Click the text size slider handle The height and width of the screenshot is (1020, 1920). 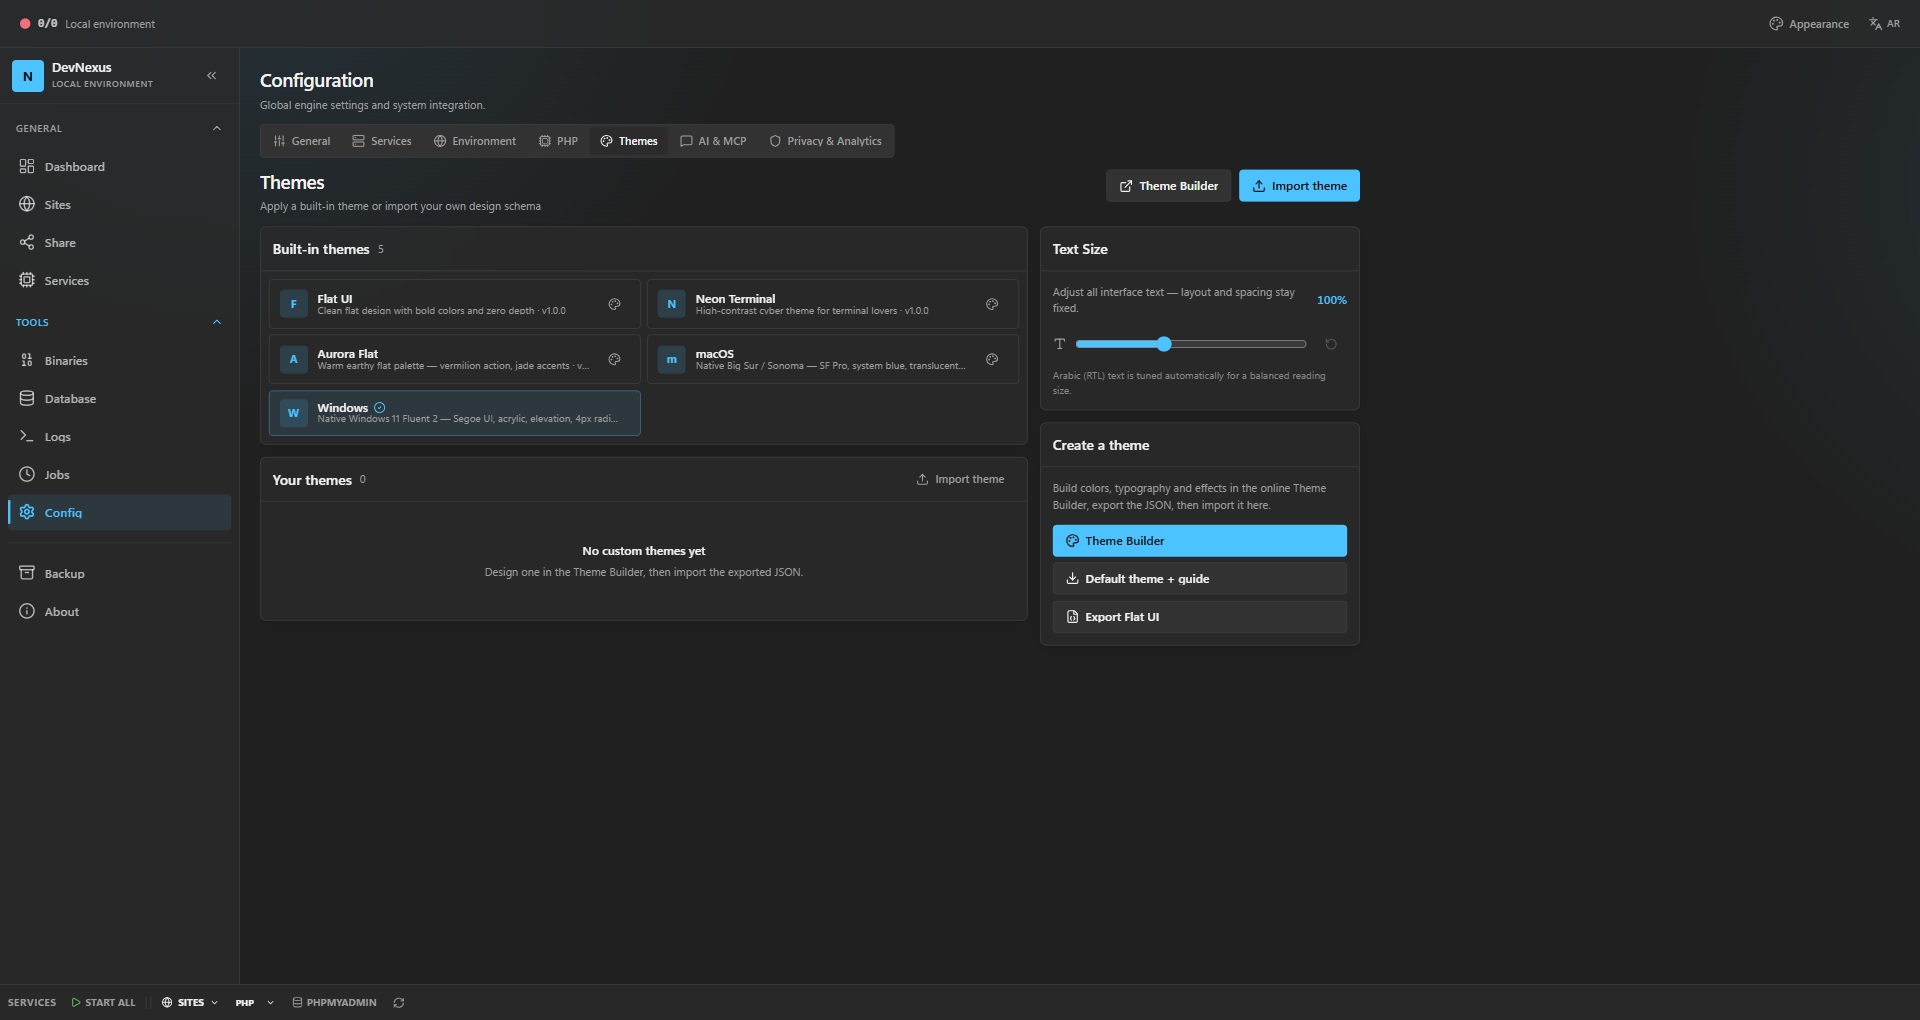click(1164, 344)
